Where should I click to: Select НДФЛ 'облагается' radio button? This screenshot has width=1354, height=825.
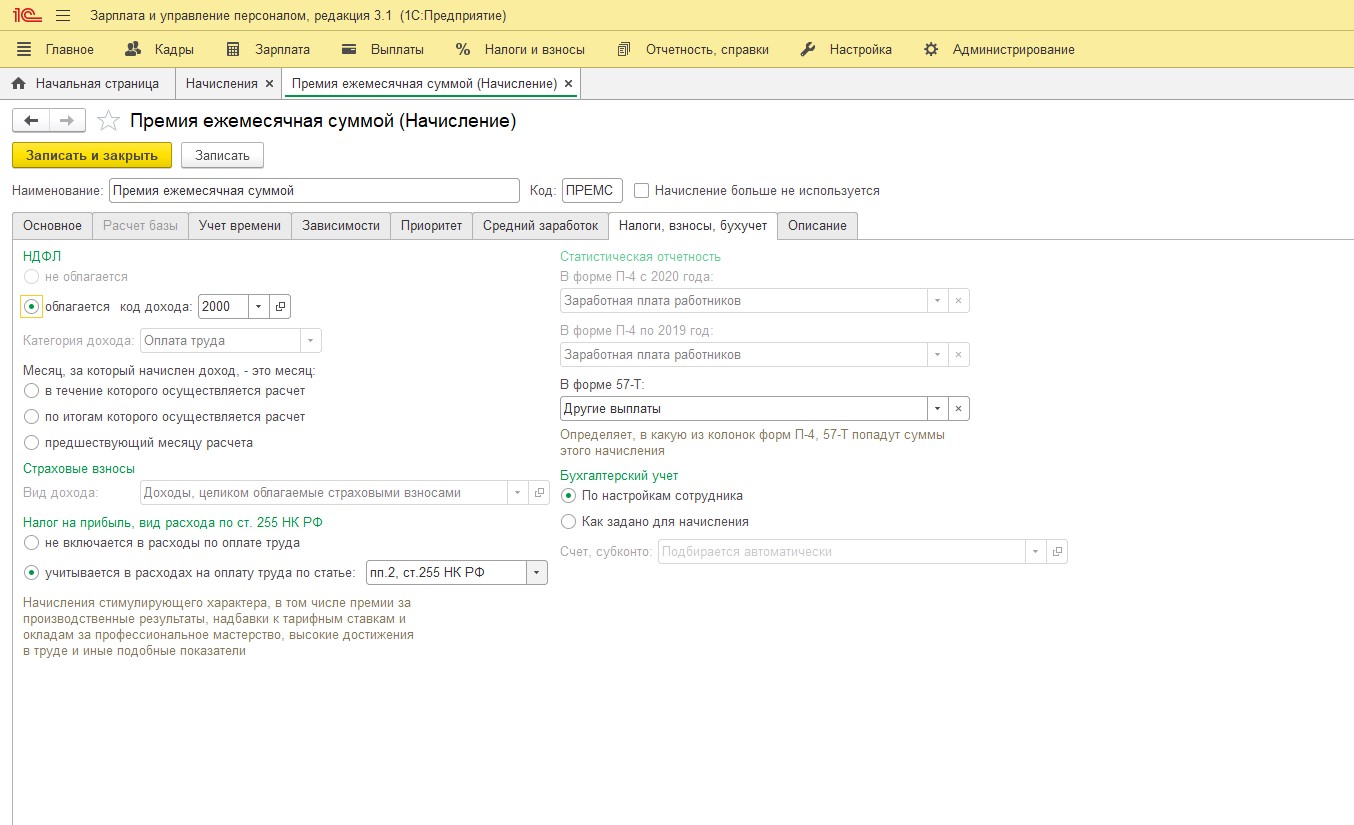[32, 307]
